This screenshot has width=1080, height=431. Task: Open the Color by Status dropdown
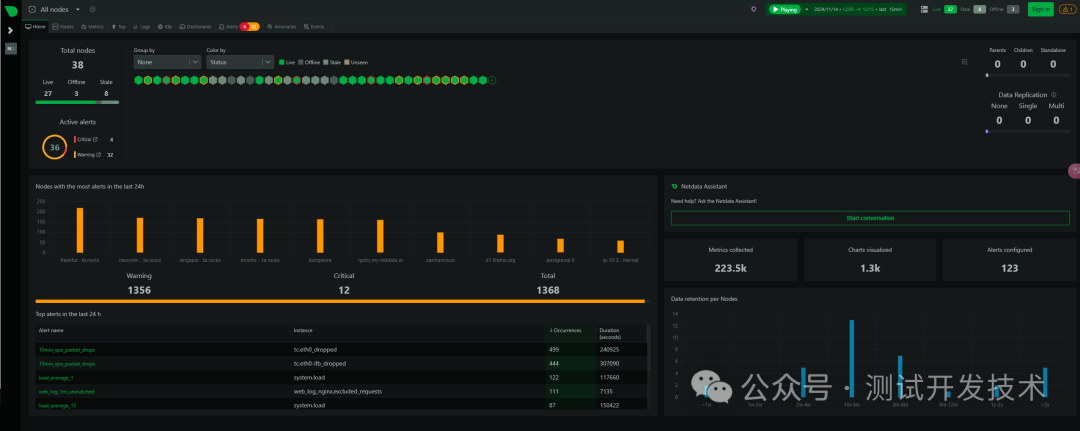point(240,62)
